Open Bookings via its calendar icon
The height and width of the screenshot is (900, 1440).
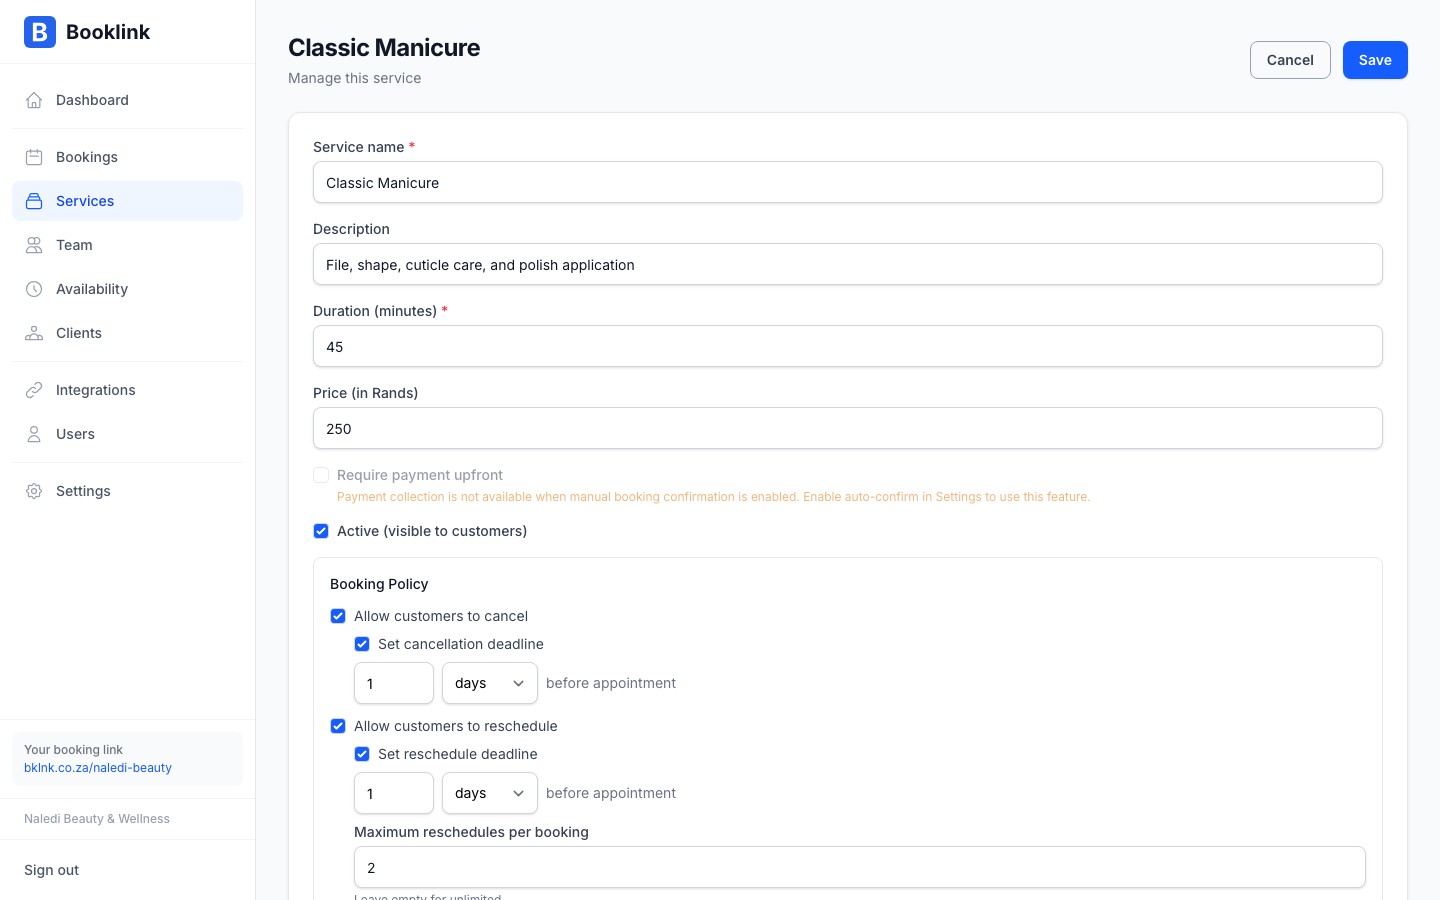click(34, 157)
